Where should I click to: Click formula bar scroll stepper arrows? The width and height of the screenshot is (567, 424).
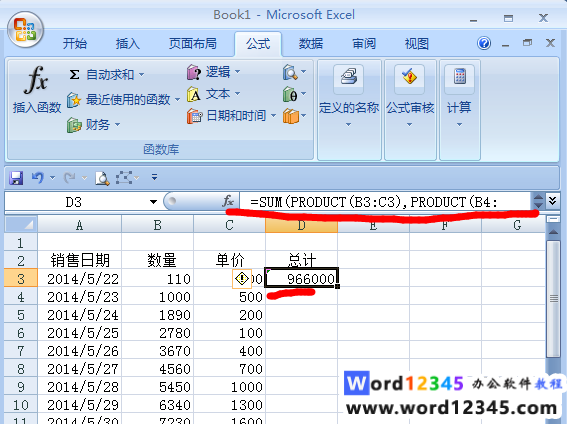[538, 201]
